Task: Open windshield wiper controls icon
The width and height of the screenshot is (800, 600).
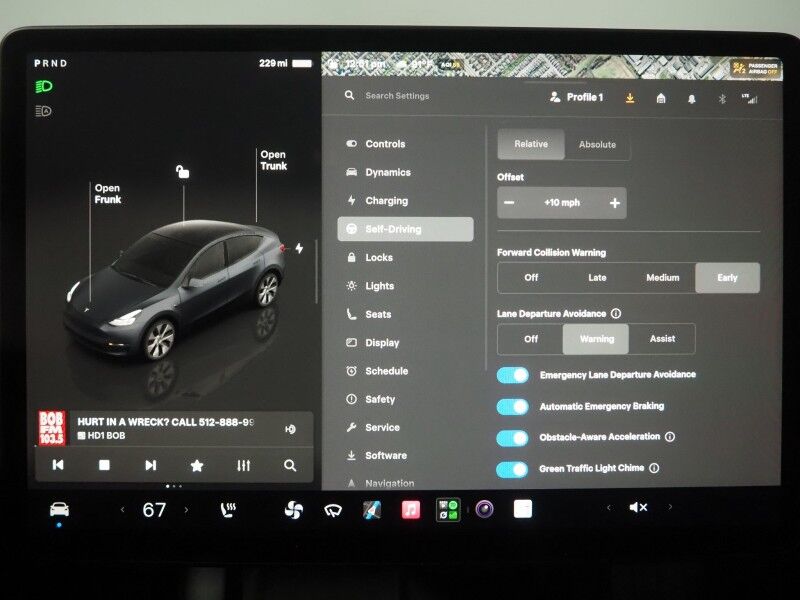Action: (x=333, y=510)
